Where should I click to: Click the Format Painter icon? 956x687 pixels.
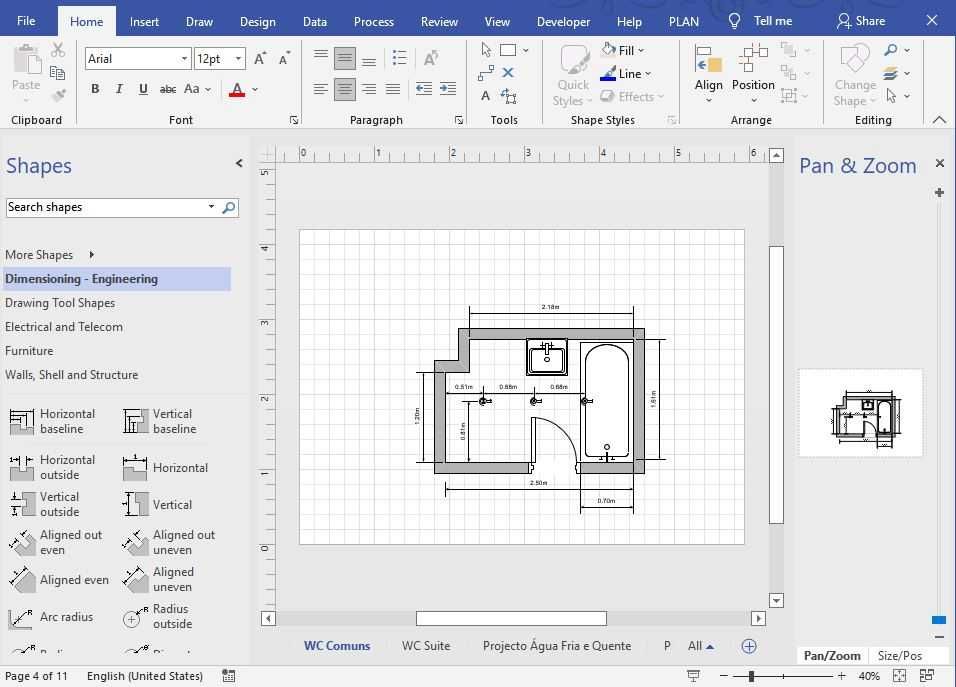pyautogui.click(x=59, y=94)
